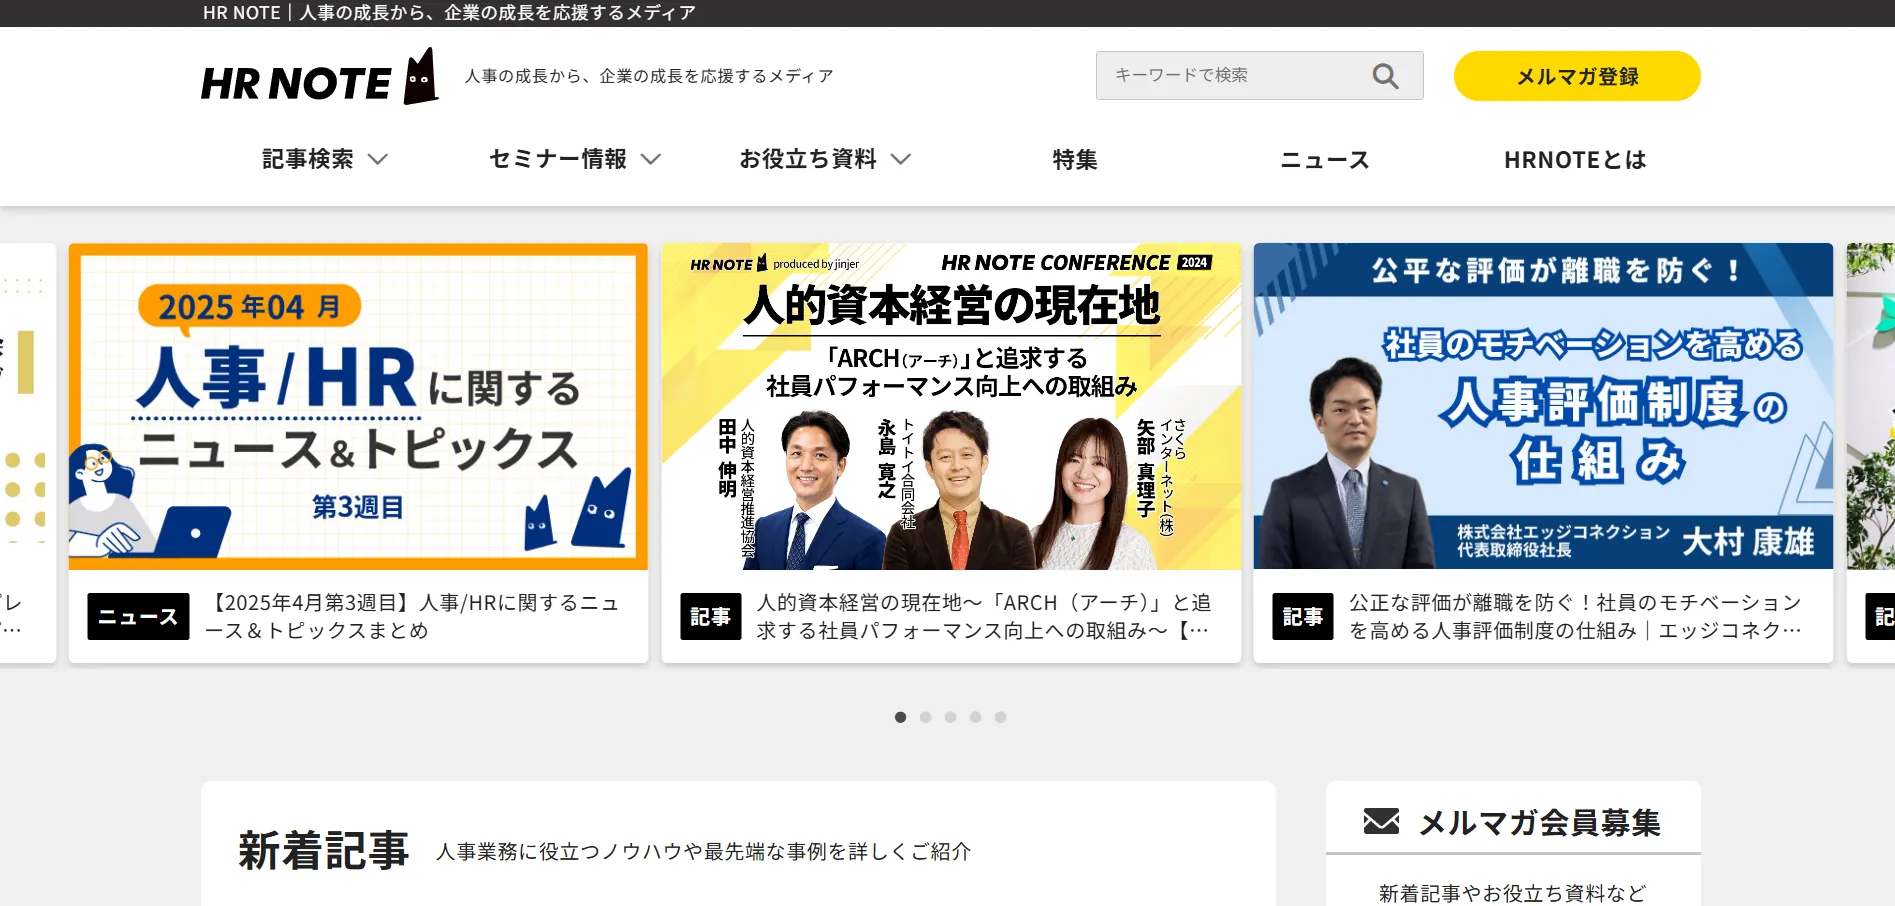Image resolution: width=1895 pixels, height=906 pixels.
Task: Click the 新着記事 heading
Action: click(323, 851)
